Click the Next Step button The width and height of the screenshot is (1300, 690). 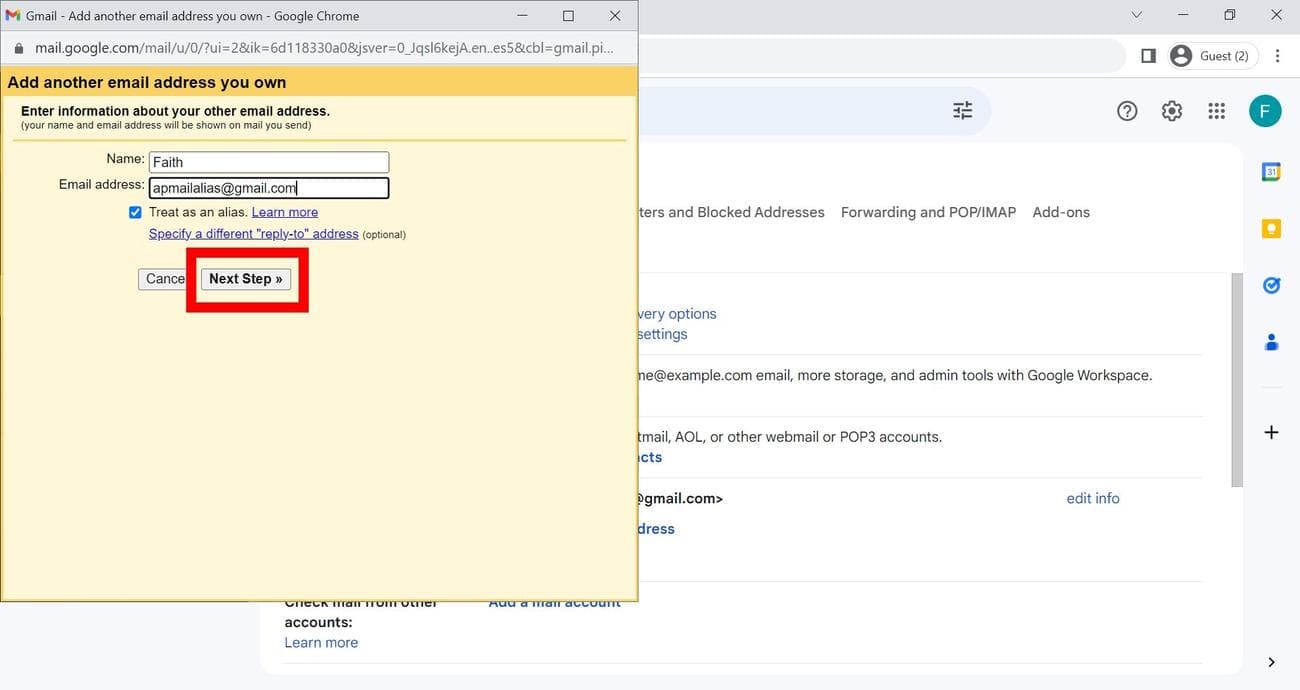[246, 279]
